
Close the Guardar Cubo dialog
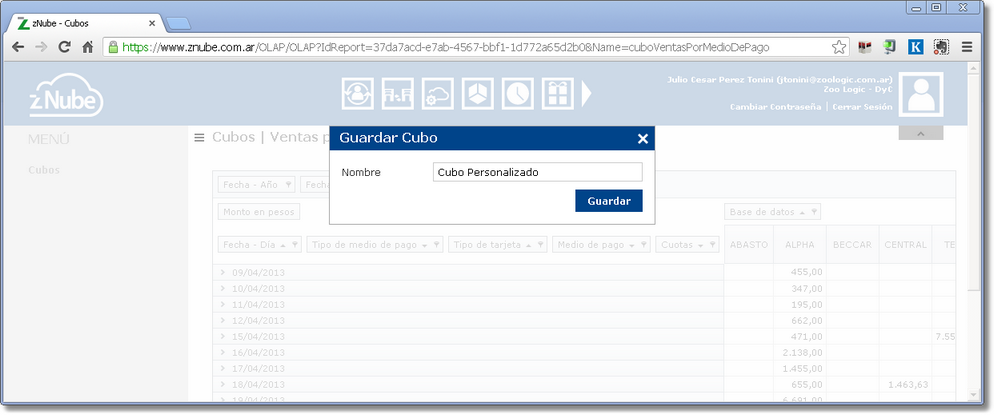click(x=643, y=139)
